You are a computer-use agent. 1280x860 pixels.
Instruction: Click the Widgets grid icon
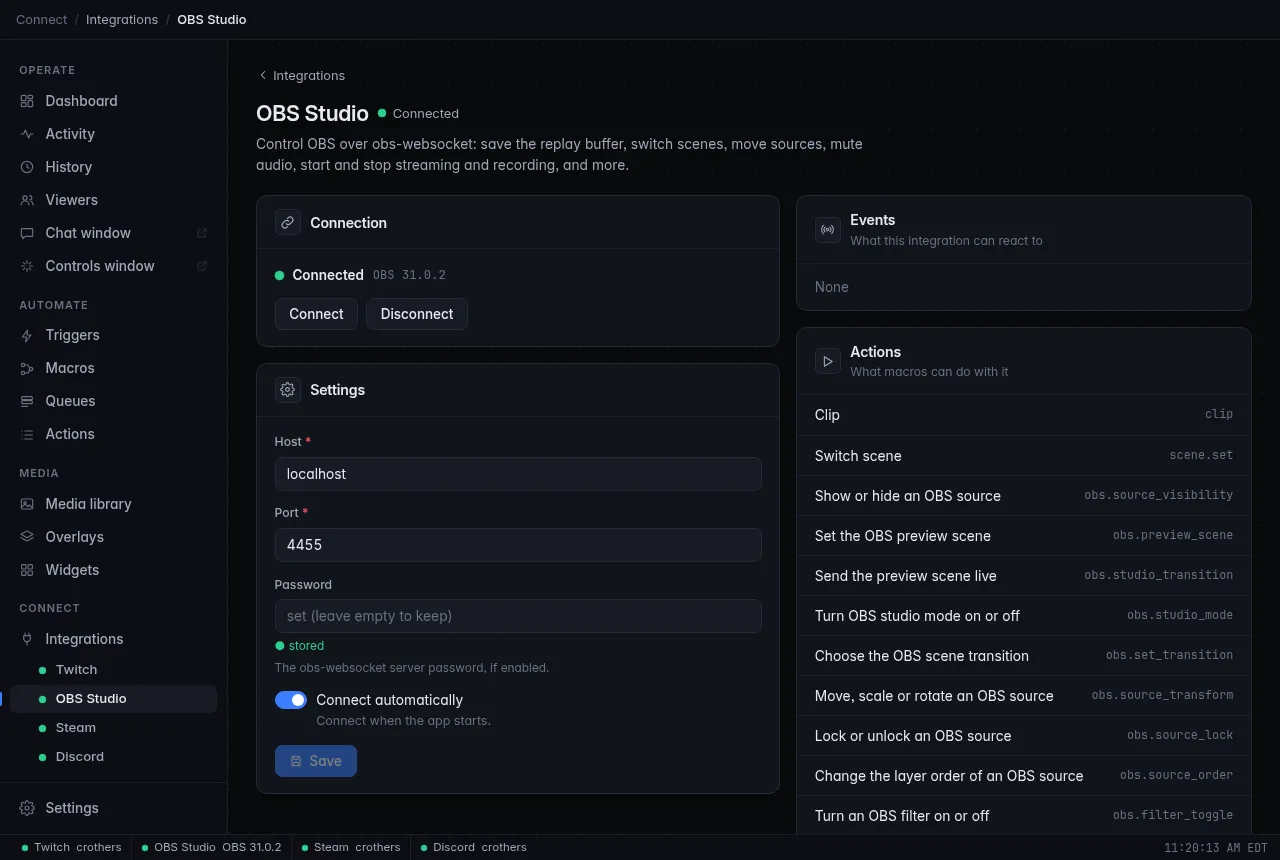click(27, 570)
